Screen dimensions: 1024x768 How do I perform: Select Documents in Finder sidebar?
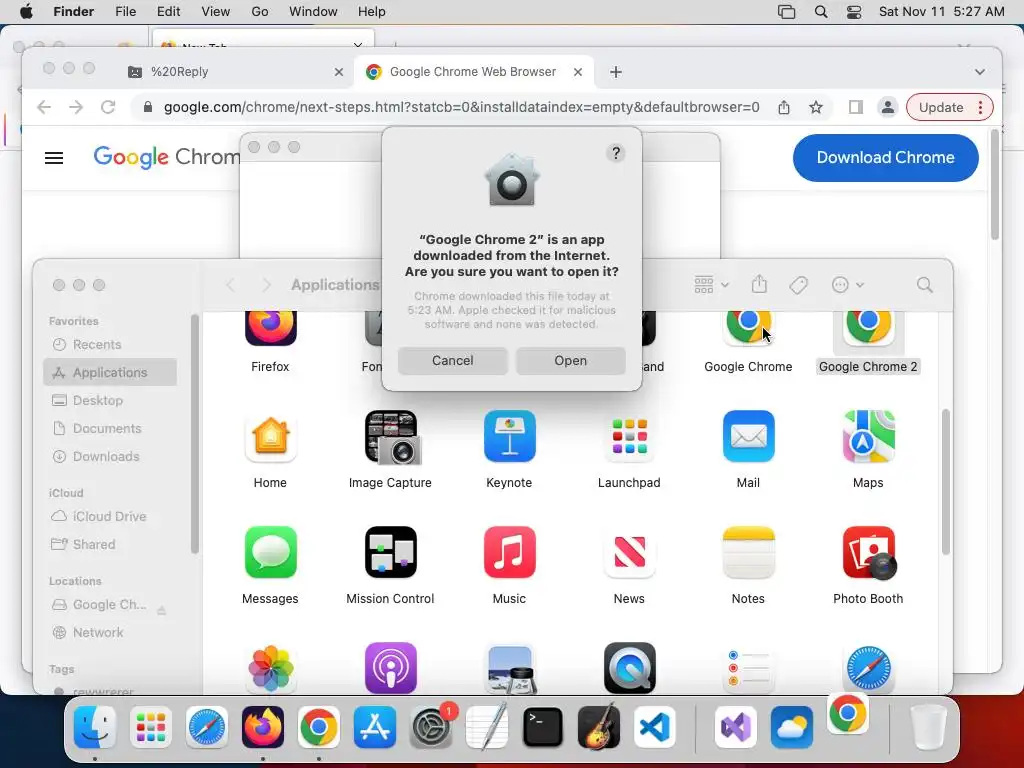tap(110, 428)
